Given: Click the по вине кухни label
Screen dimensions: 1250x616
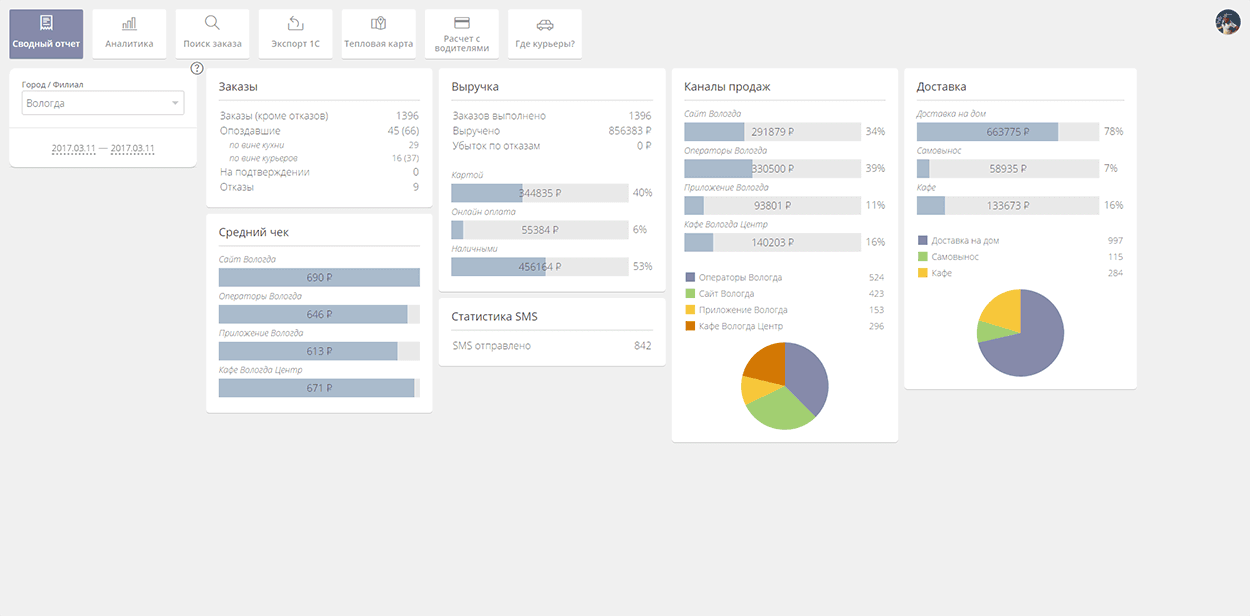Looking at the screenshot, I should 258,145.
